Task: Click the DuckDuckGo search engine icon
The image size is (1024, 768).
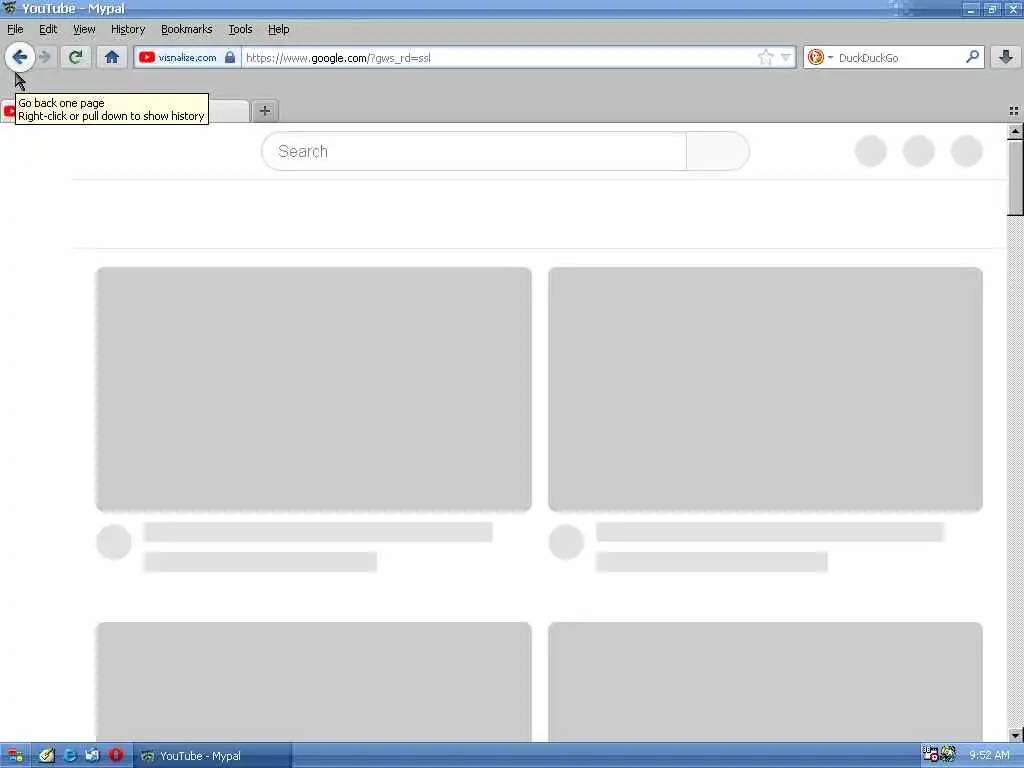Action: 816,57
